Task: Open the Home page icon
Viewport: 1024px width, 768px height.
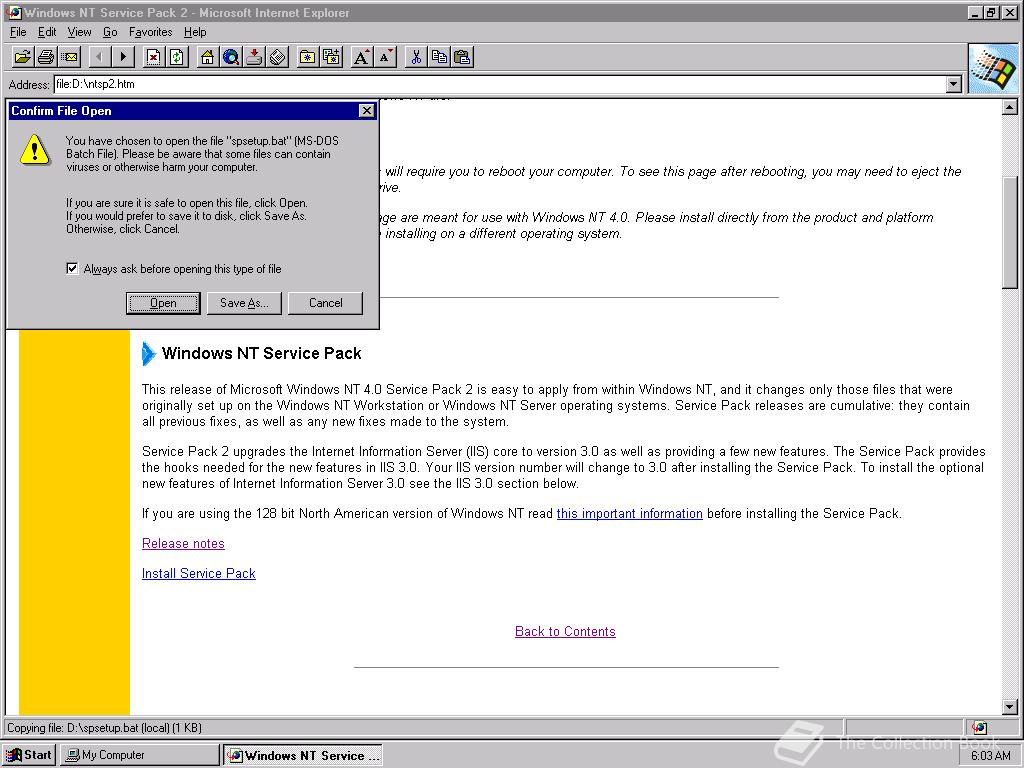Action: 207,57
